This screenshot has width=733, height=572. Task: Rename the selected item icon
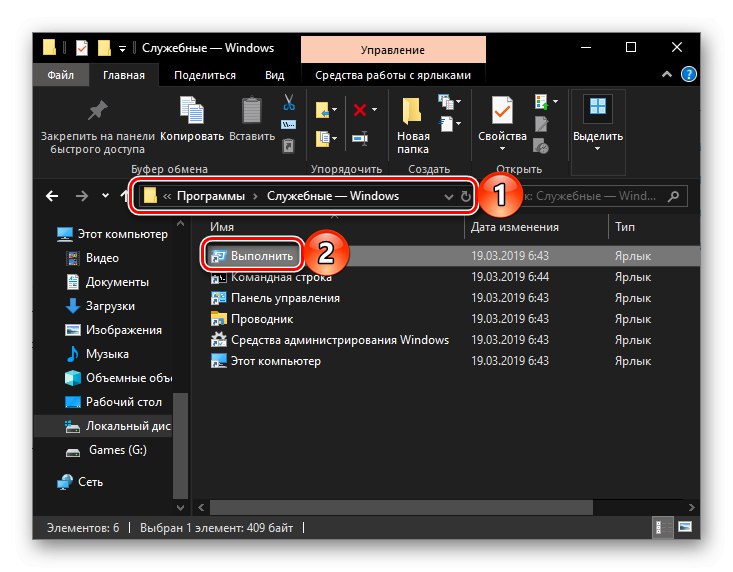360,138
